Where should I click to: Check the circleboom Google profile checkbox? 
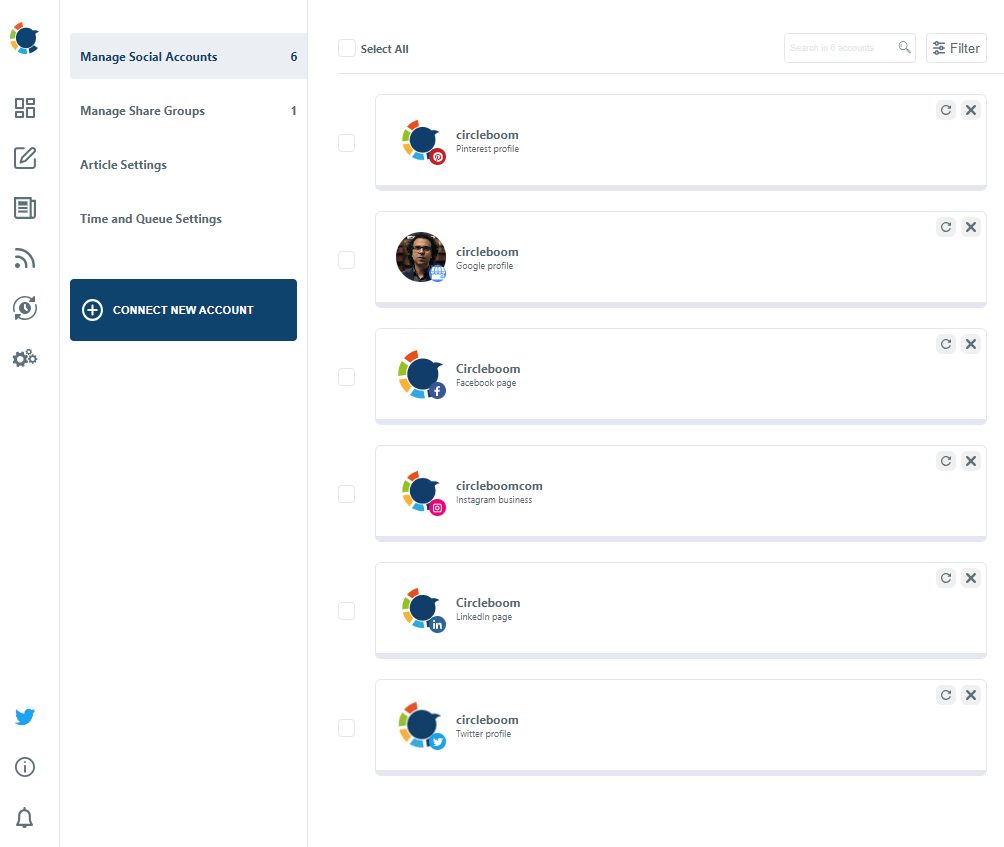[x=346, y=260]
